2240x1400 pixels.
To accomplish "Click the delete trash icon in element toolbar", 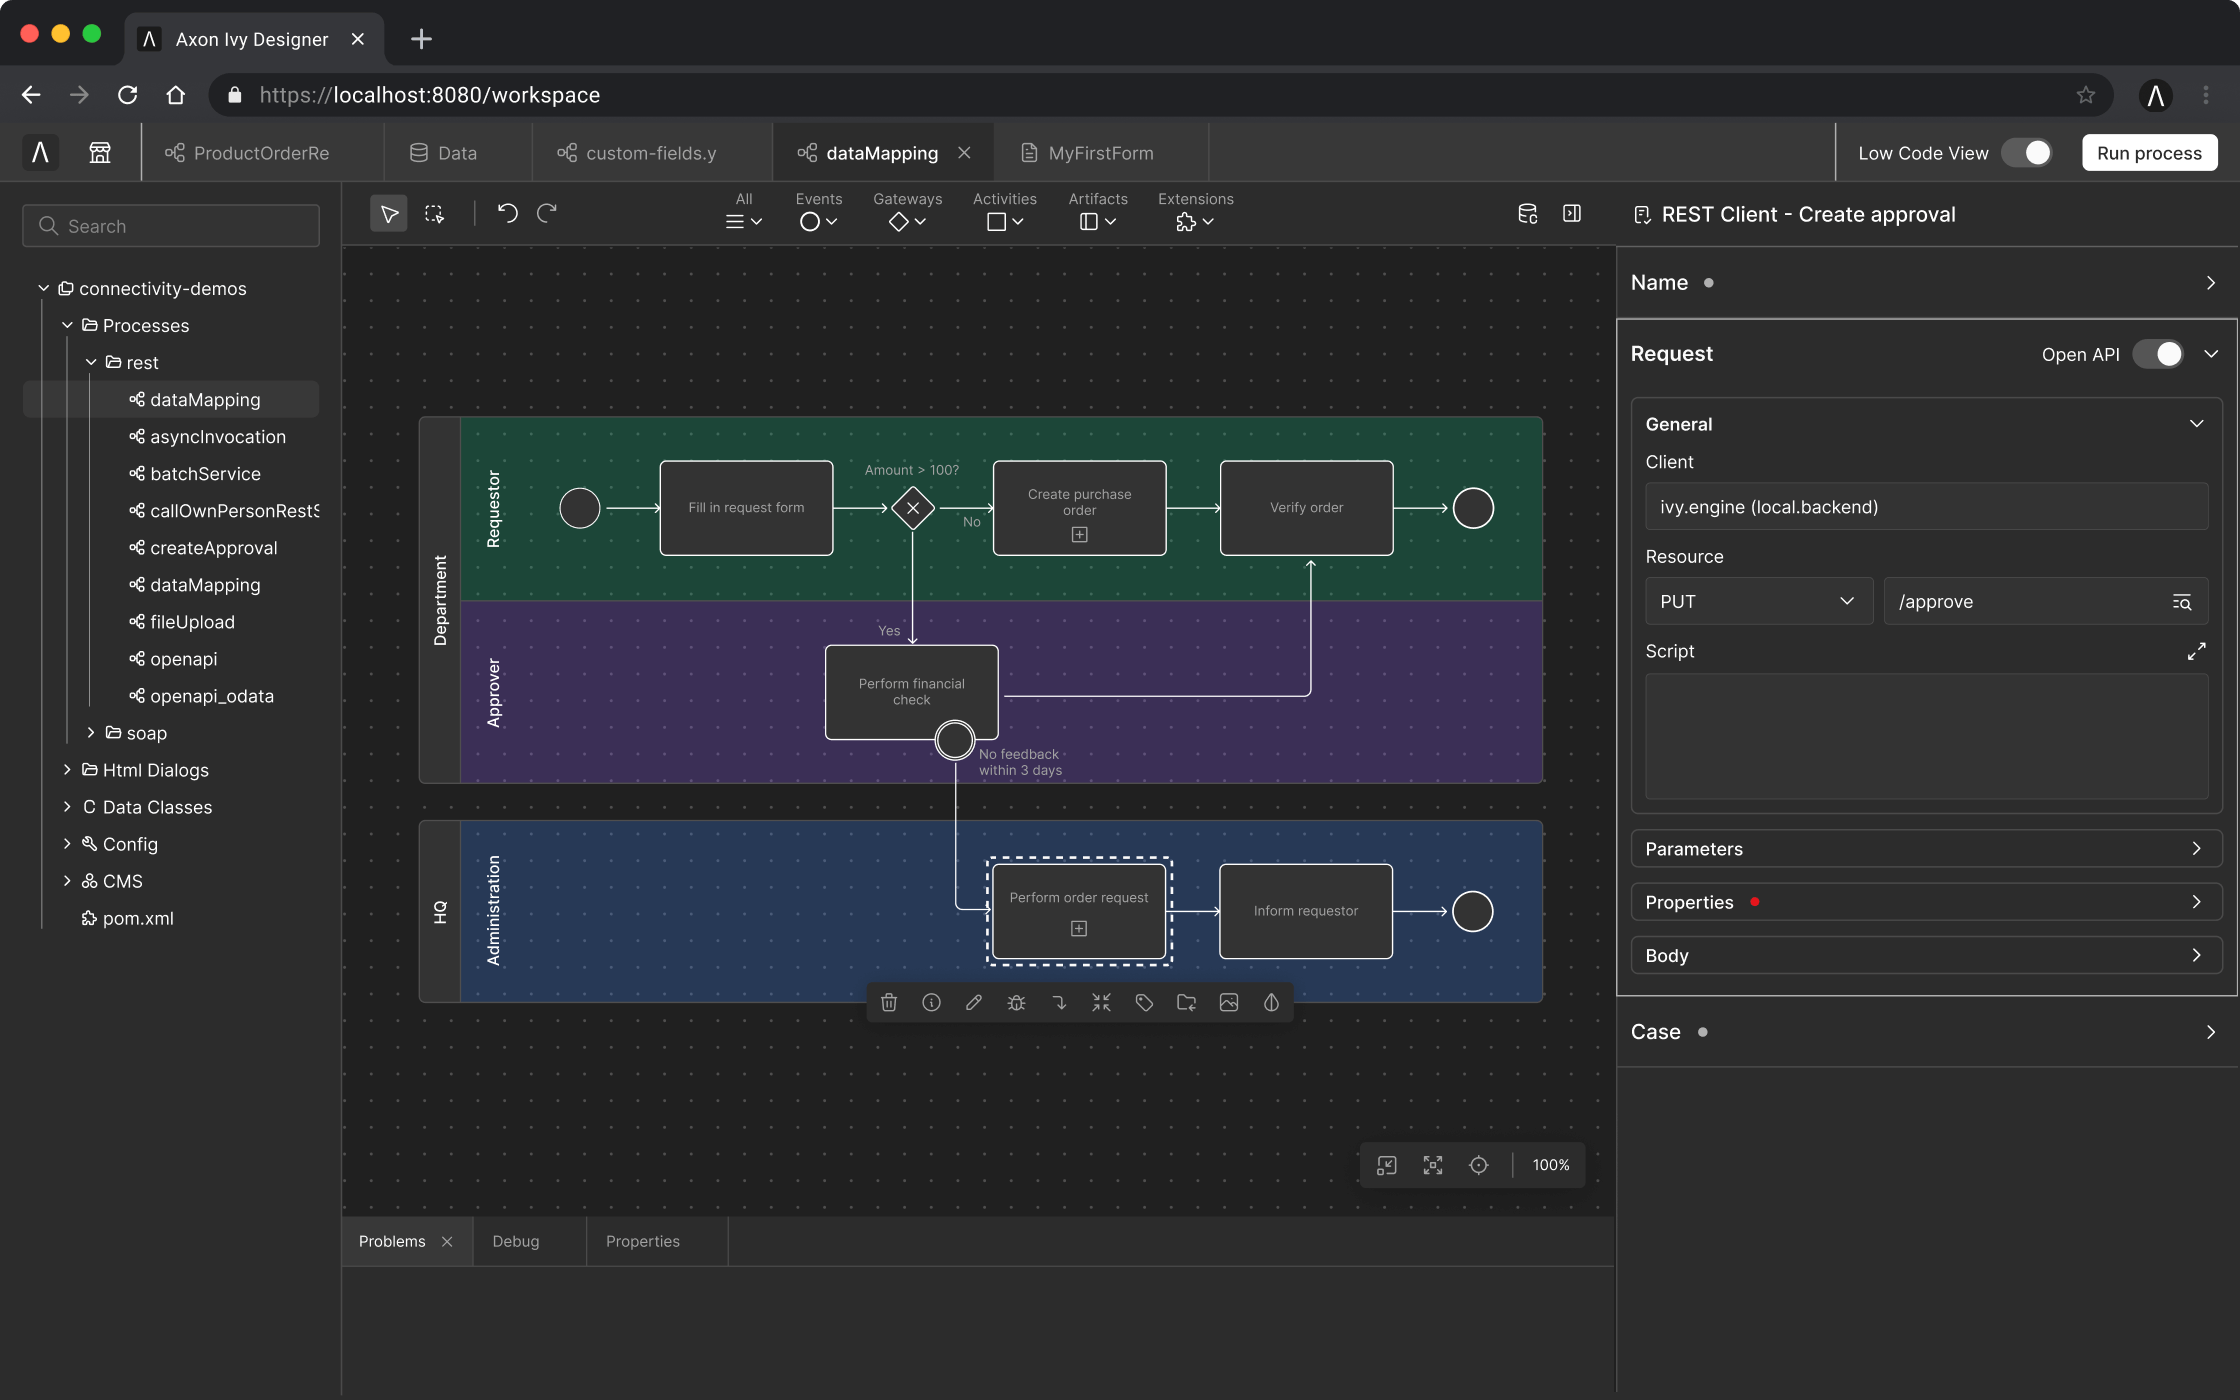I will (889, 1003).
